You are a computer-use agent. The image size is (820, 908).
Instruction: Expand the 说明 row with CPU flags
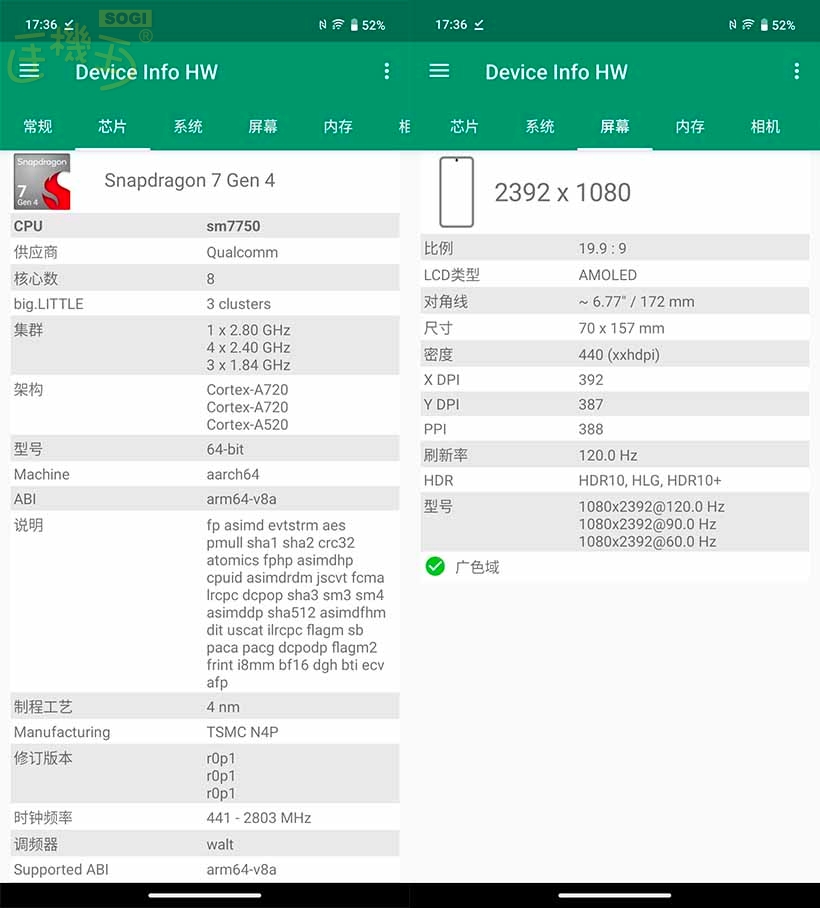coord(205,600)
